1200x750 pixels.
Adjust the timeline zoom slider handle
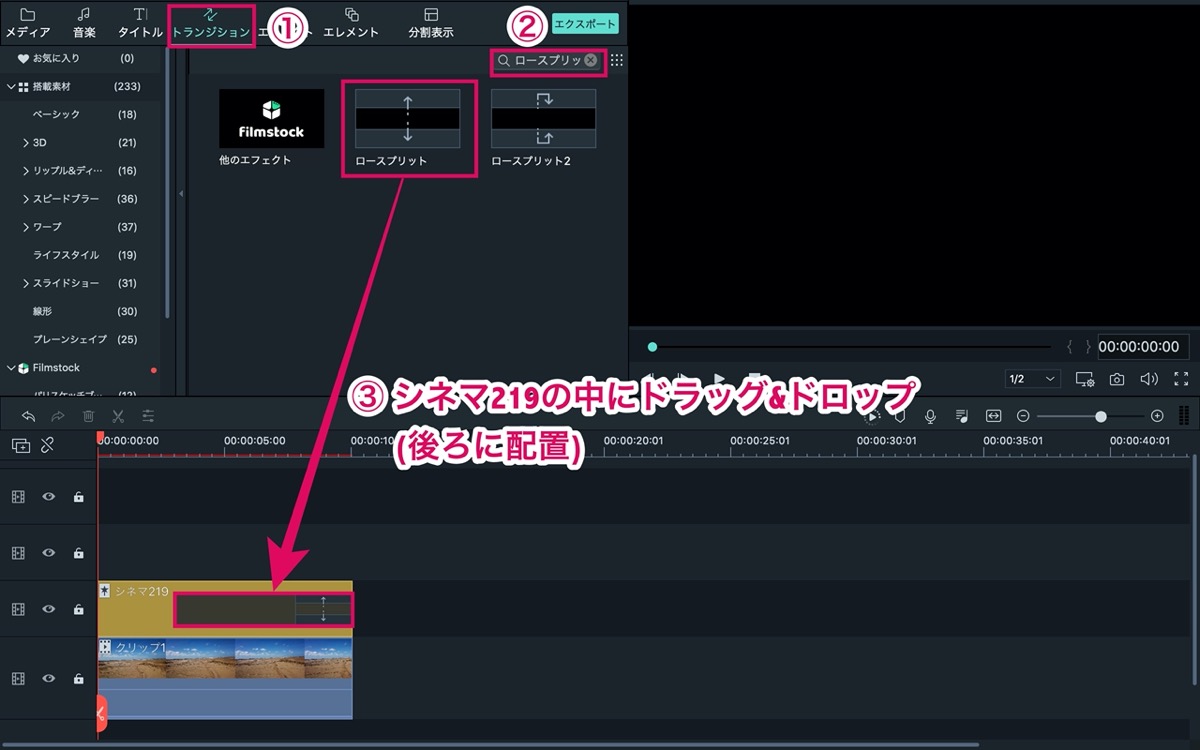tap(1101, 416)
